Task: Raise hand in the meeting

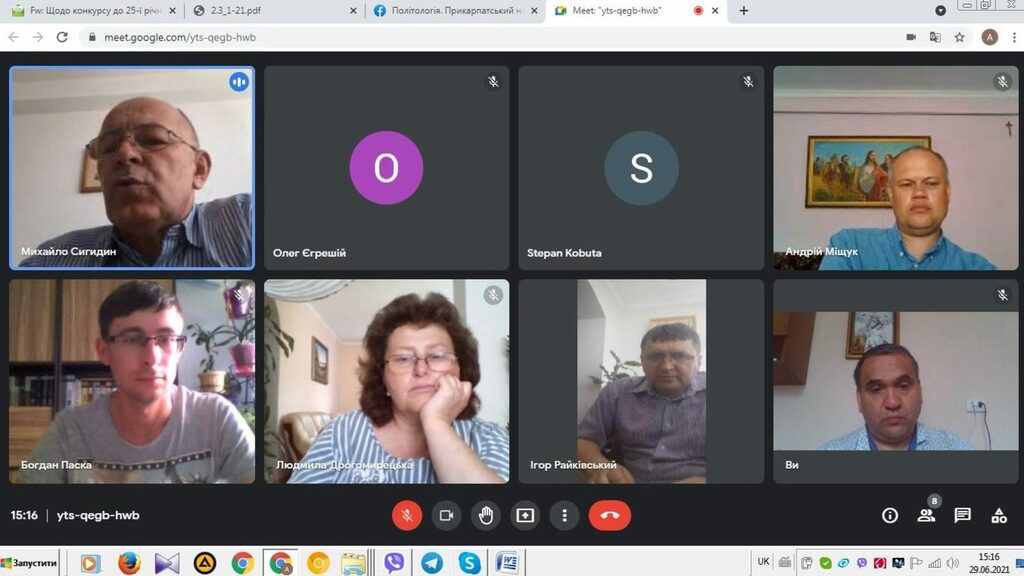Action: (486, 515)
